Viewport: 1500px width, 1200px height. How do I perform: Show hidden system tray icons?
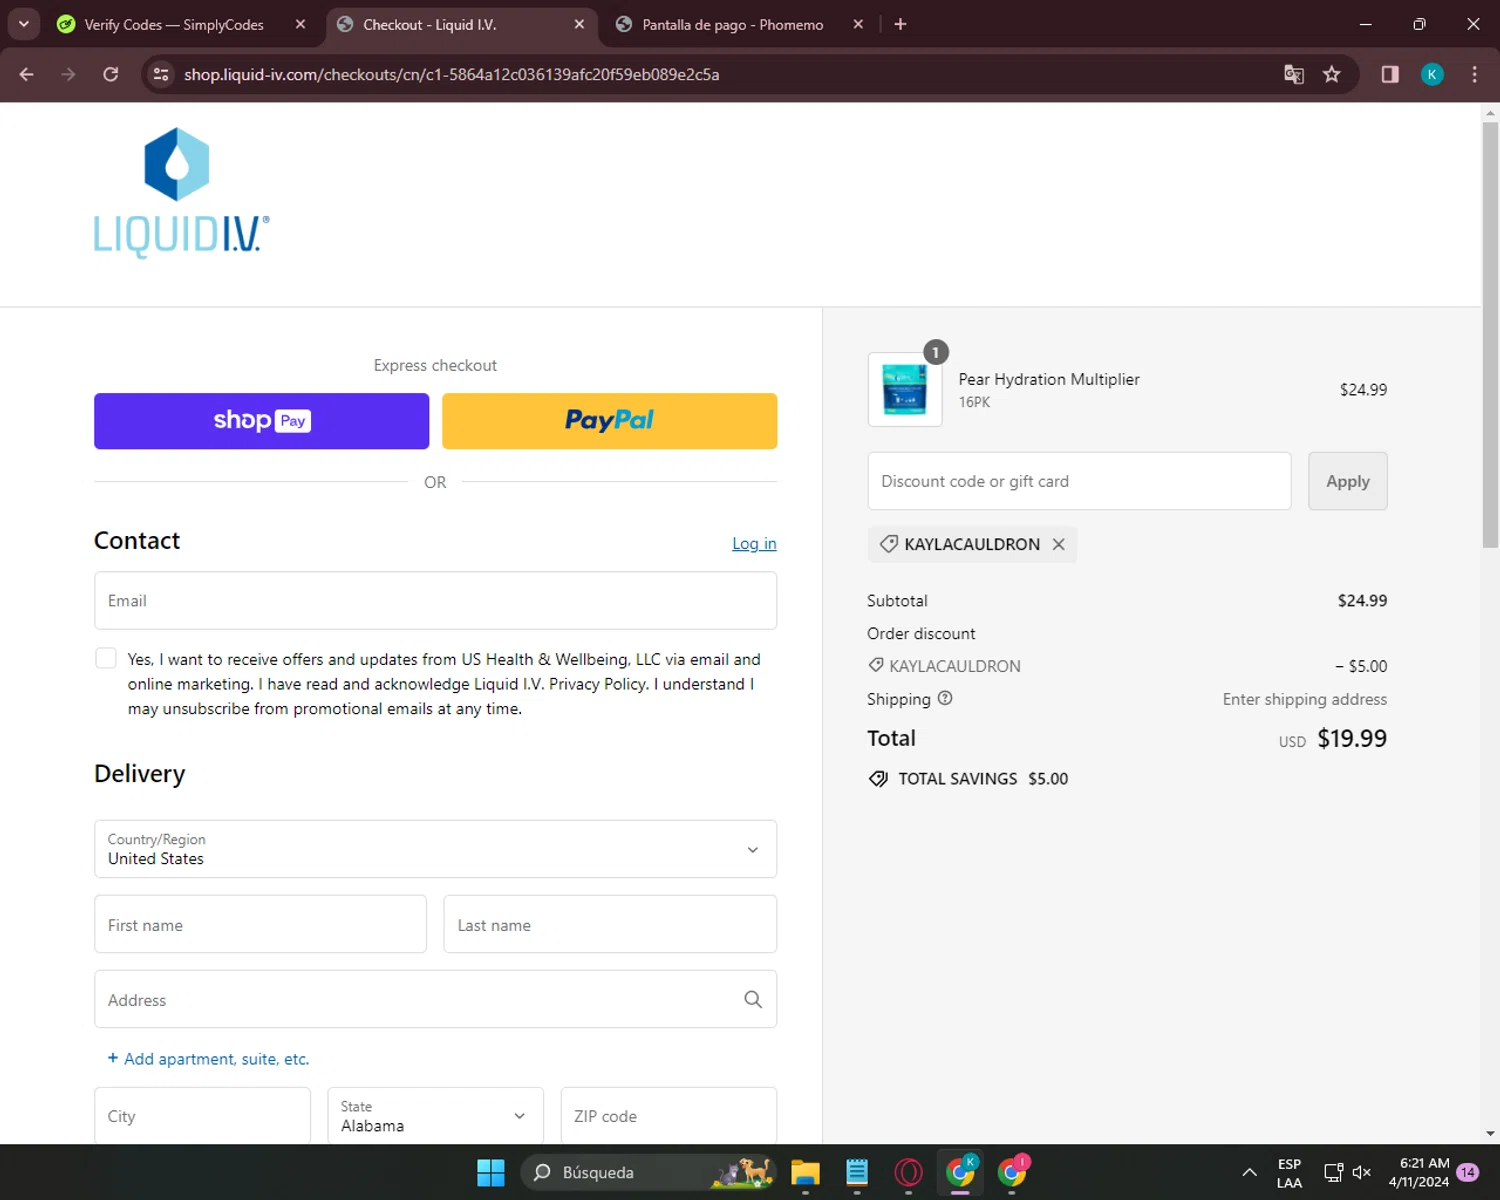(1249, 1172)
